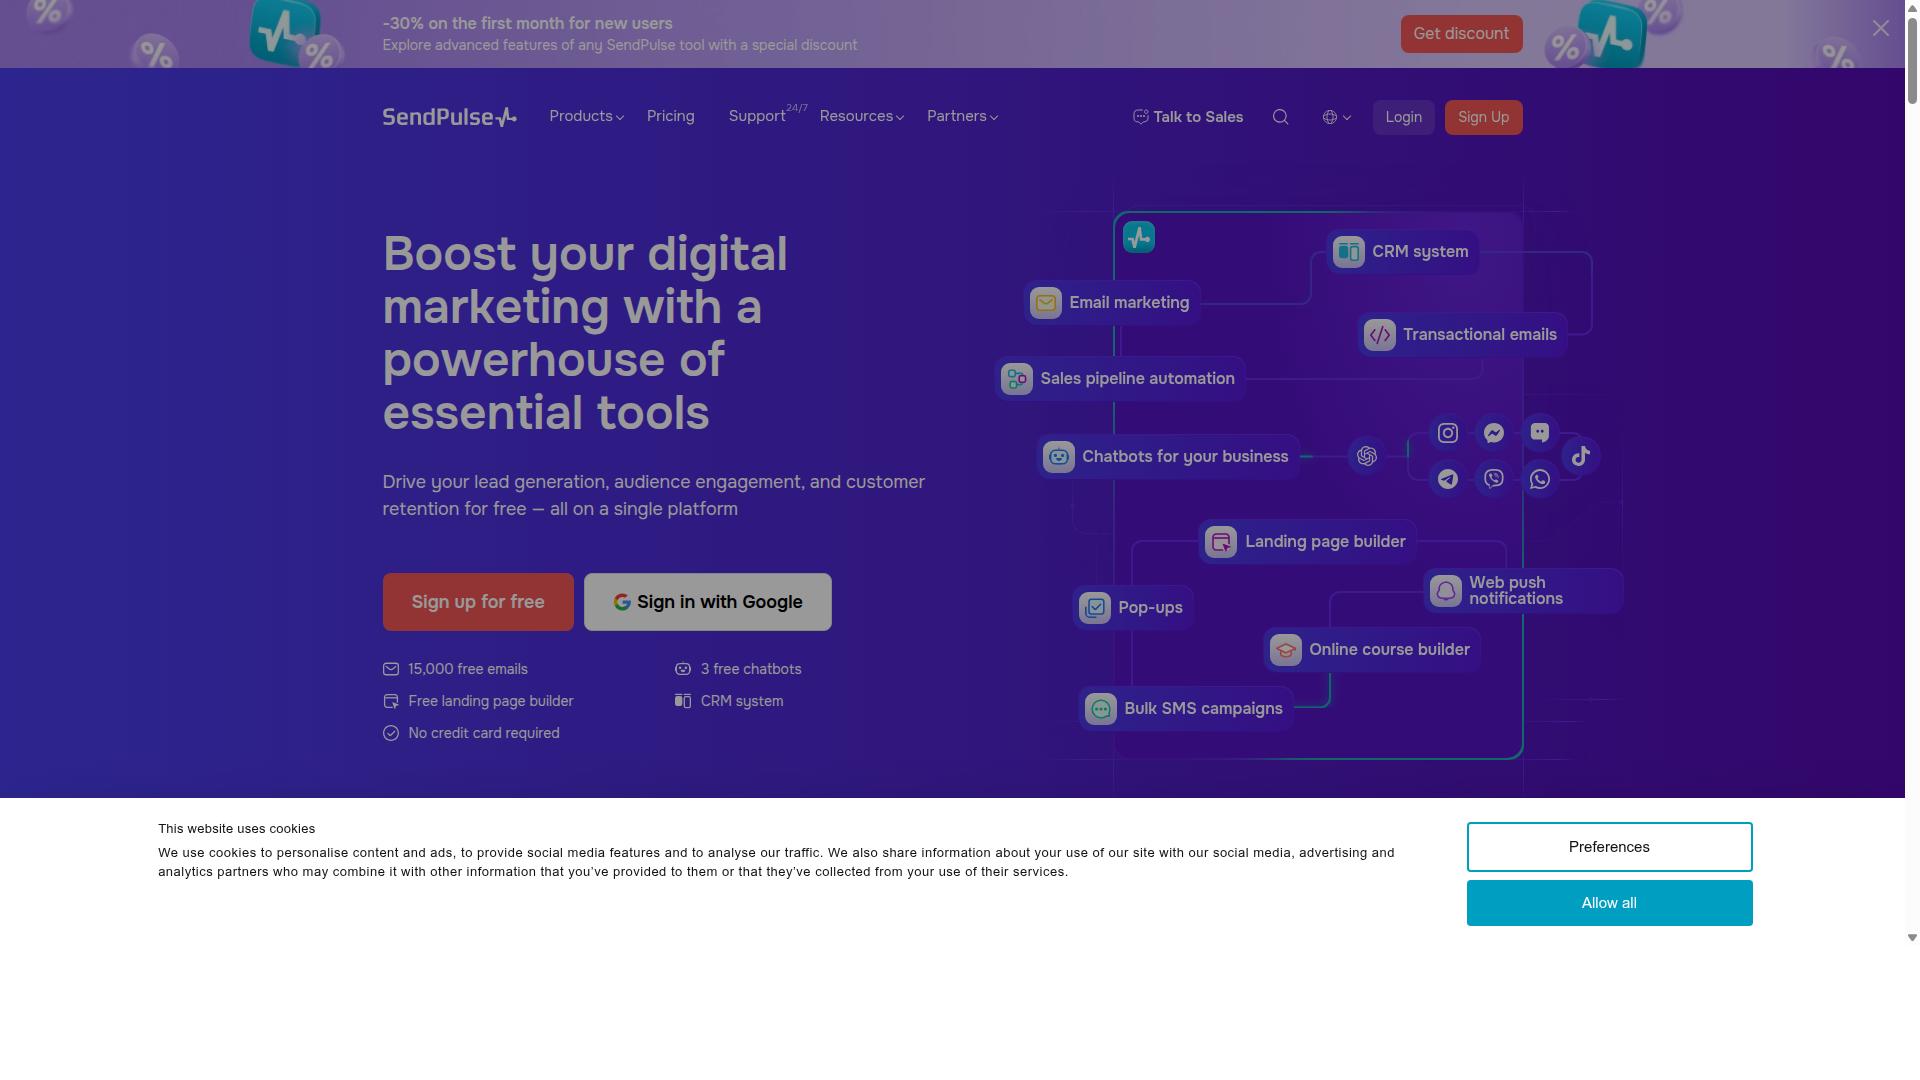
Task: Click the Talk to Sales smiley icon
Action: pos(1140,117)
